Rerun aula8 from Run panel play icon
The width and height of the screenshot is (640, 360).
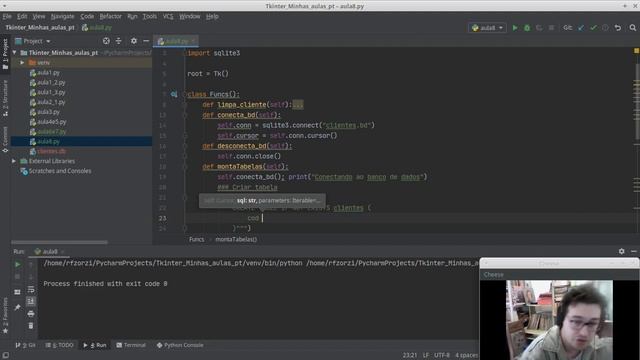tap(18, 264)
